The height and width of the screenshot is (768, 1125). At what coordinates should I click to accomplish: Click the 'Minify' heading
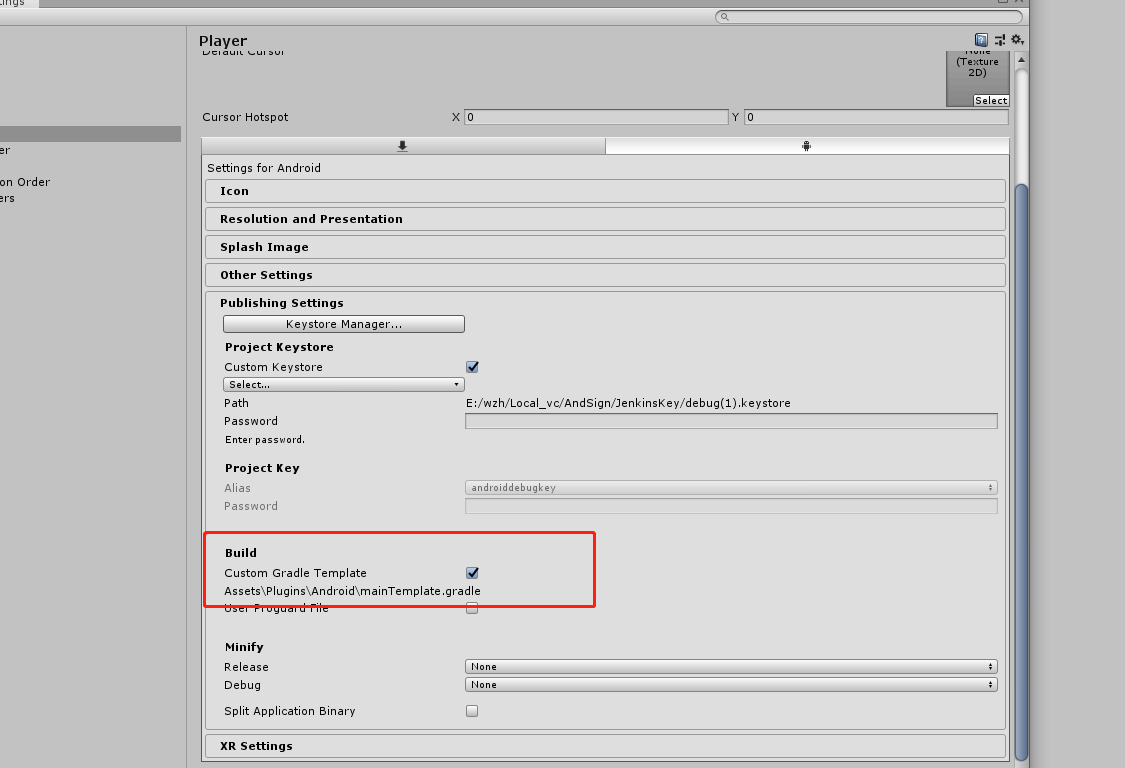[x=244, y=647]
